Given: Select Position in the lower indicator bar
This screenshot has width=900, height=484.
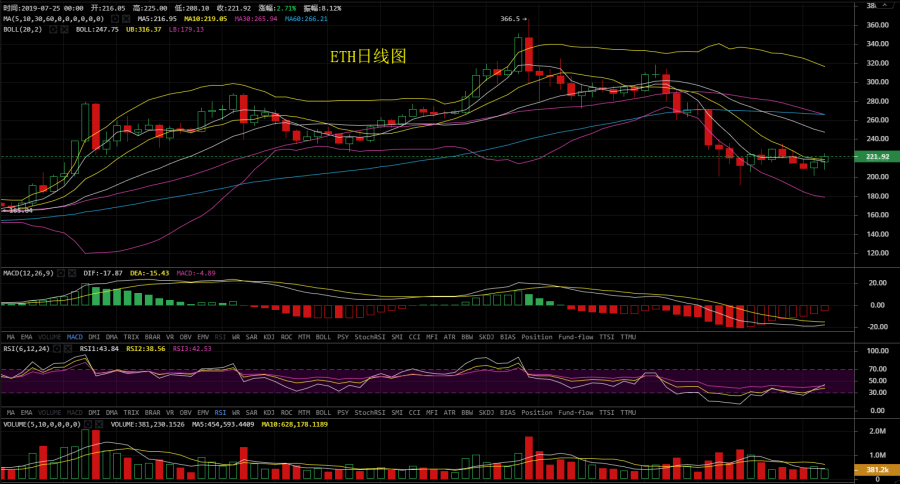Looking at the screenshot, I should point(536,412).
